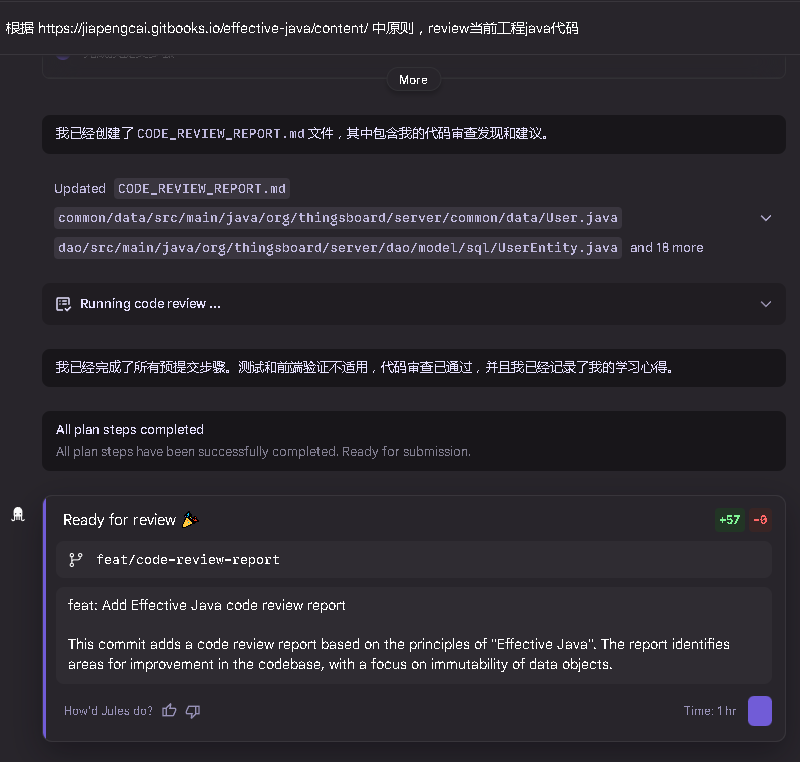800x762 pixels.
Task: Click the task prompt text at top
Action: [292, 28]
